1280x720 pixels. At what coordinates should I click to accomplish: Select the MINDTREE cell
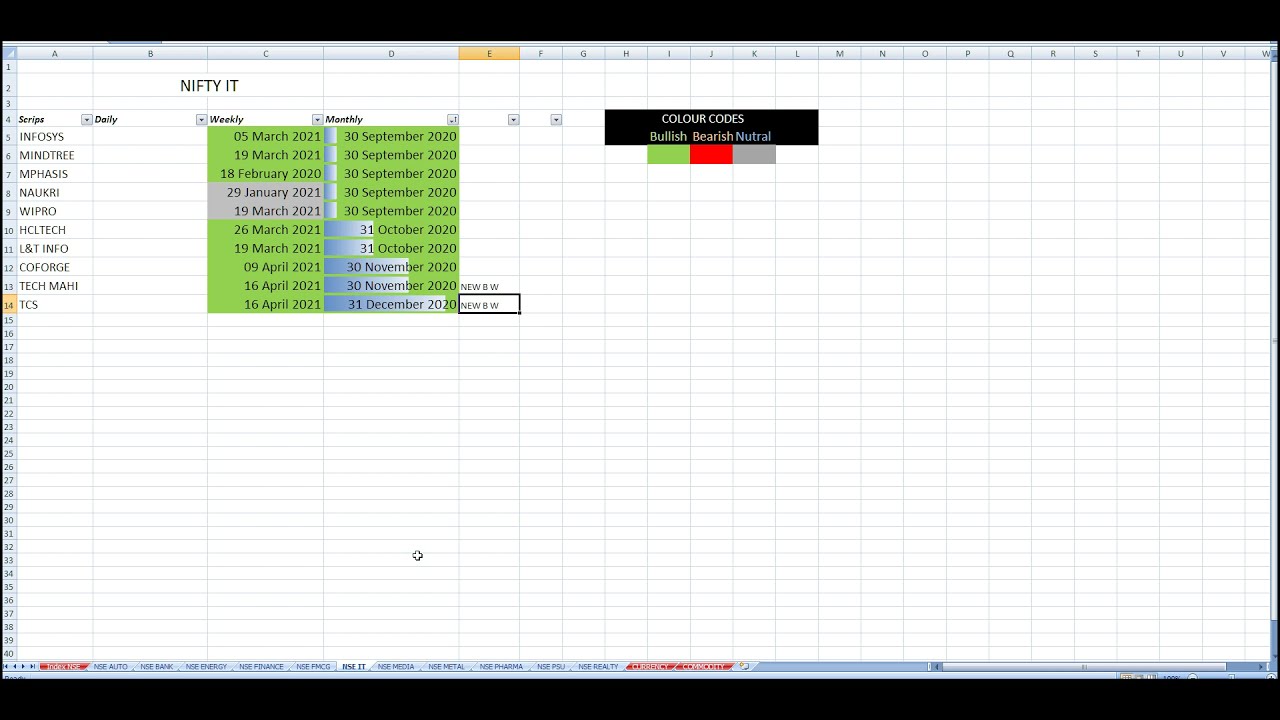point(55,156)
